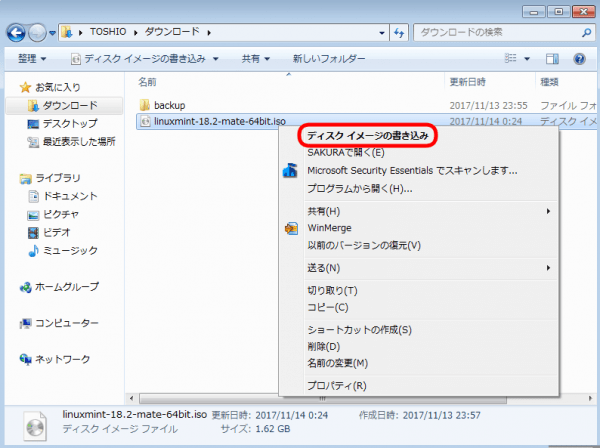The image size is (600, 448).
Task: Click the computer icon beside コンピューター
Action: pyautogui.click(x=25, y=323)
